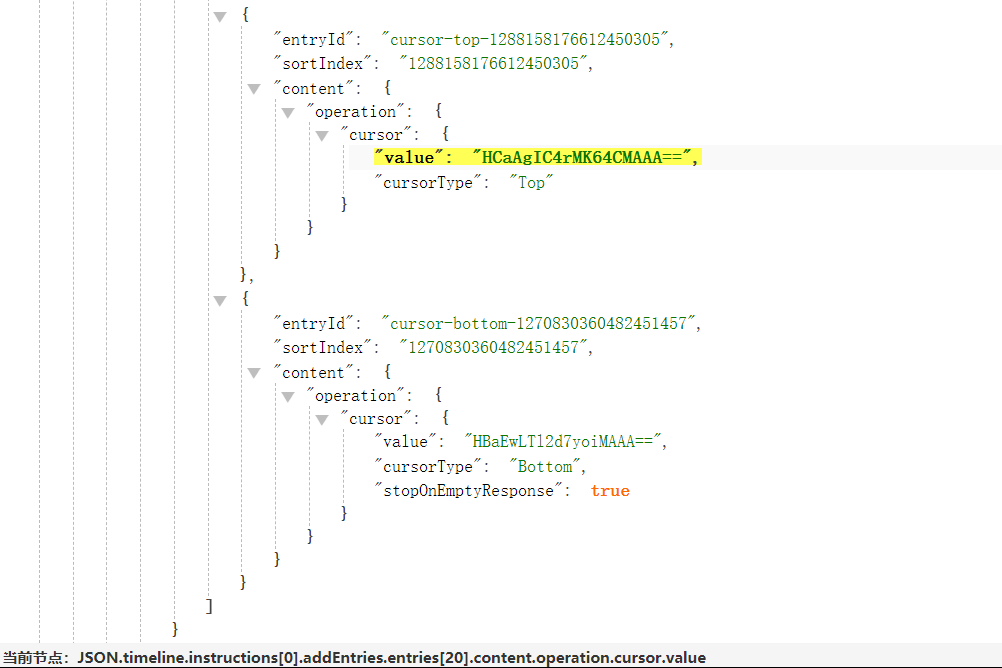Collapse the object containing the cursor-bottom entryId

(x=220, y=300)
